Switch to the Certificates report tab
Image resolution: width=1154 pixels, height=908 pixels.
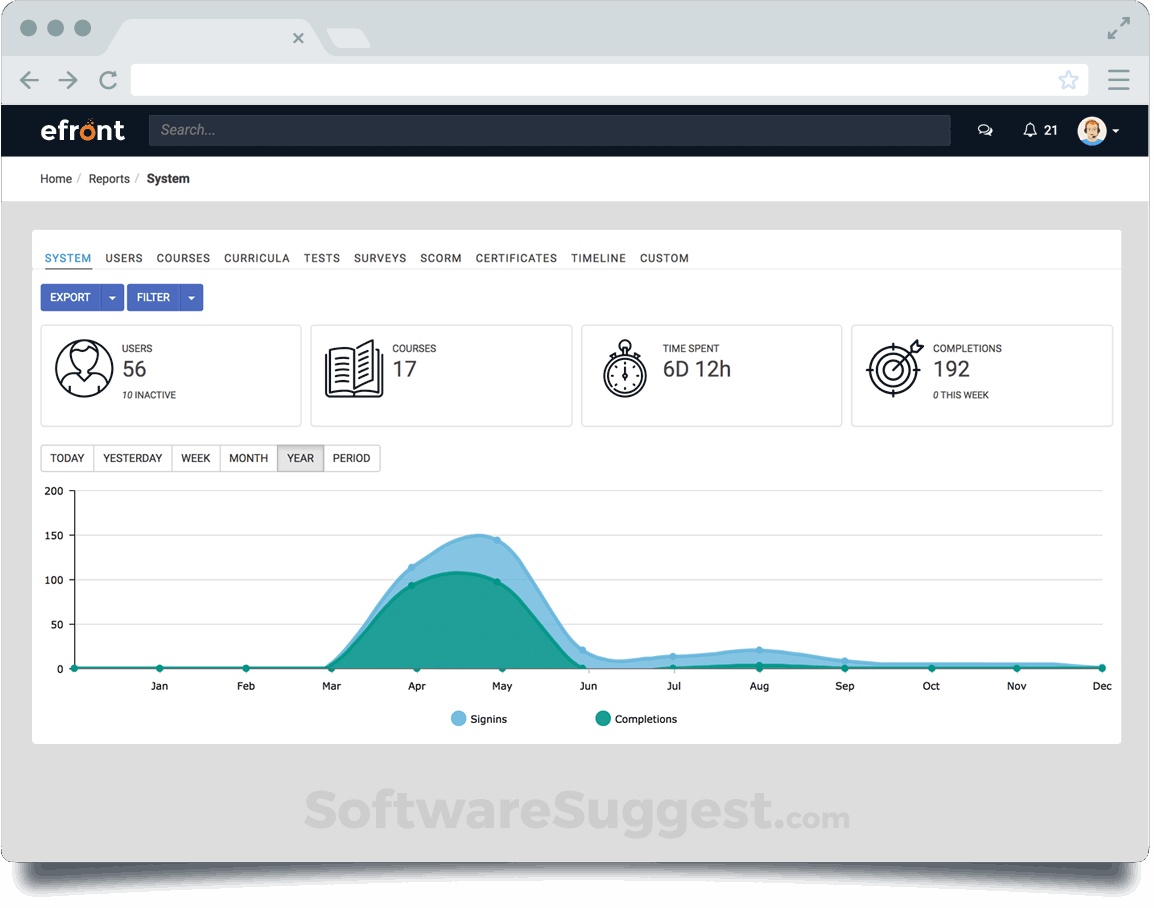516,258
